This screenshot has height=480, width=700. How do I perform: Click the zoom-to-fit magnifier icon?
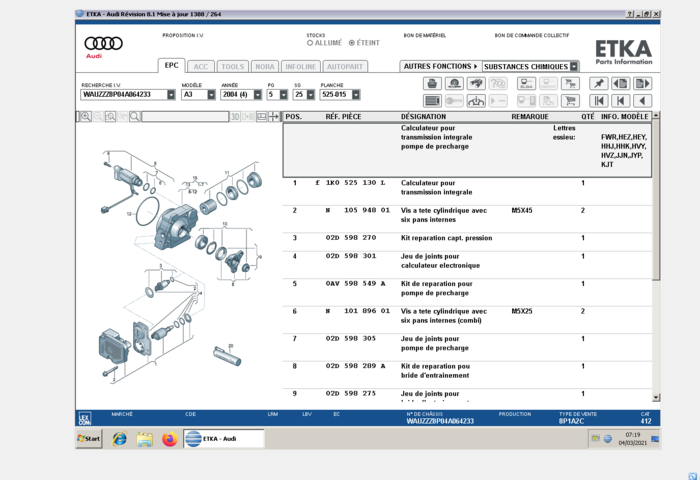110,117
